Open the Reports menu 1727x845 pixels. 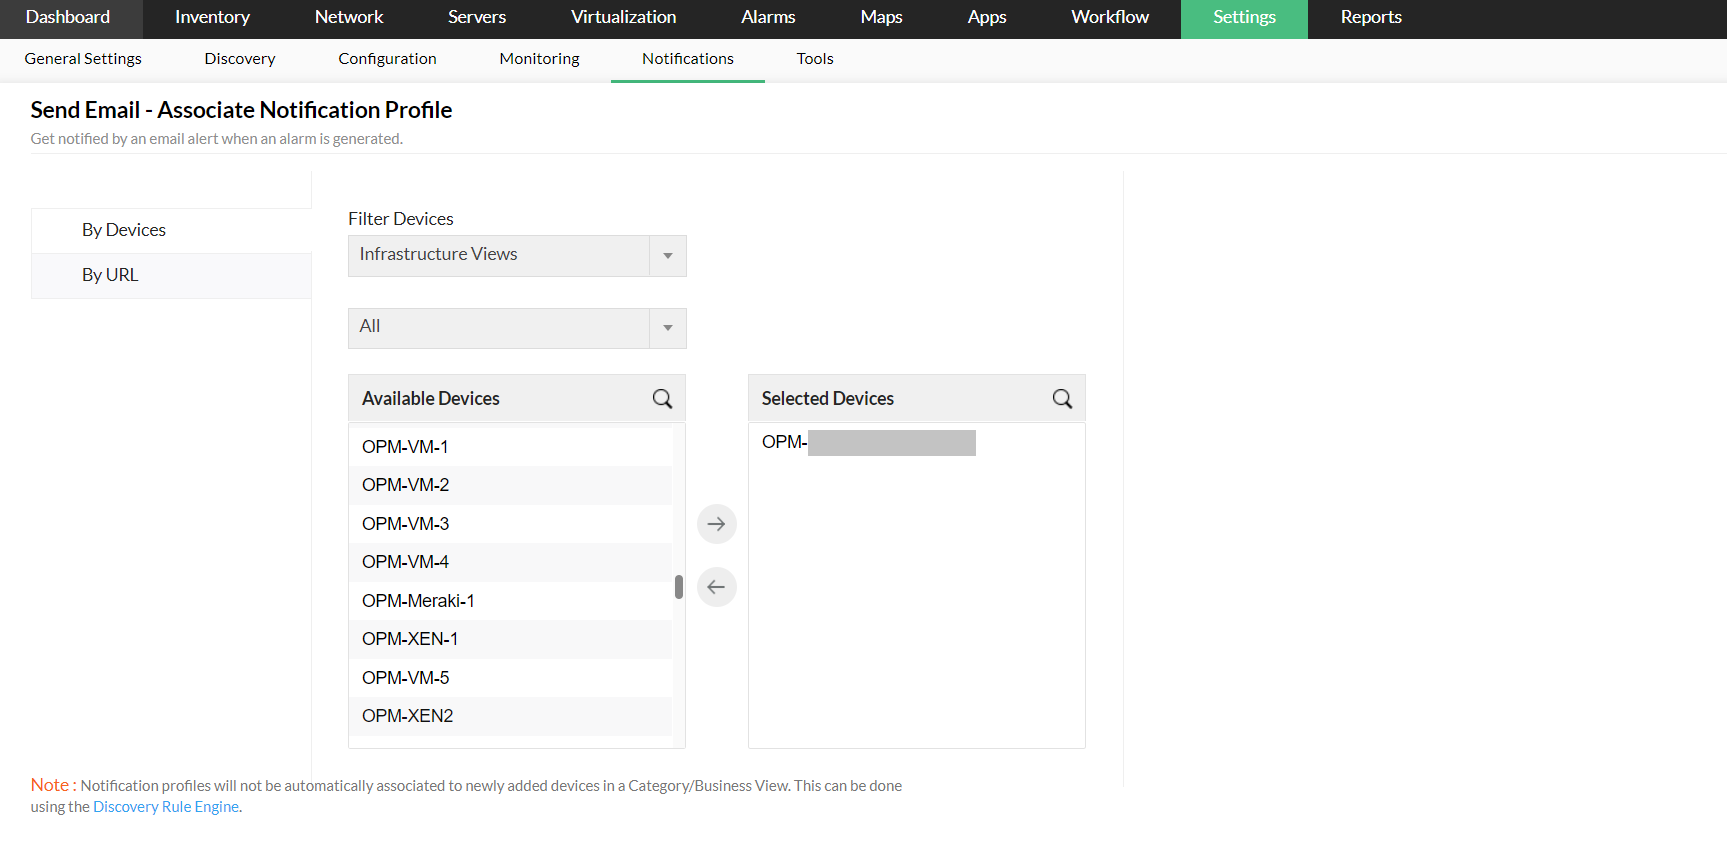click(1371, 18)
